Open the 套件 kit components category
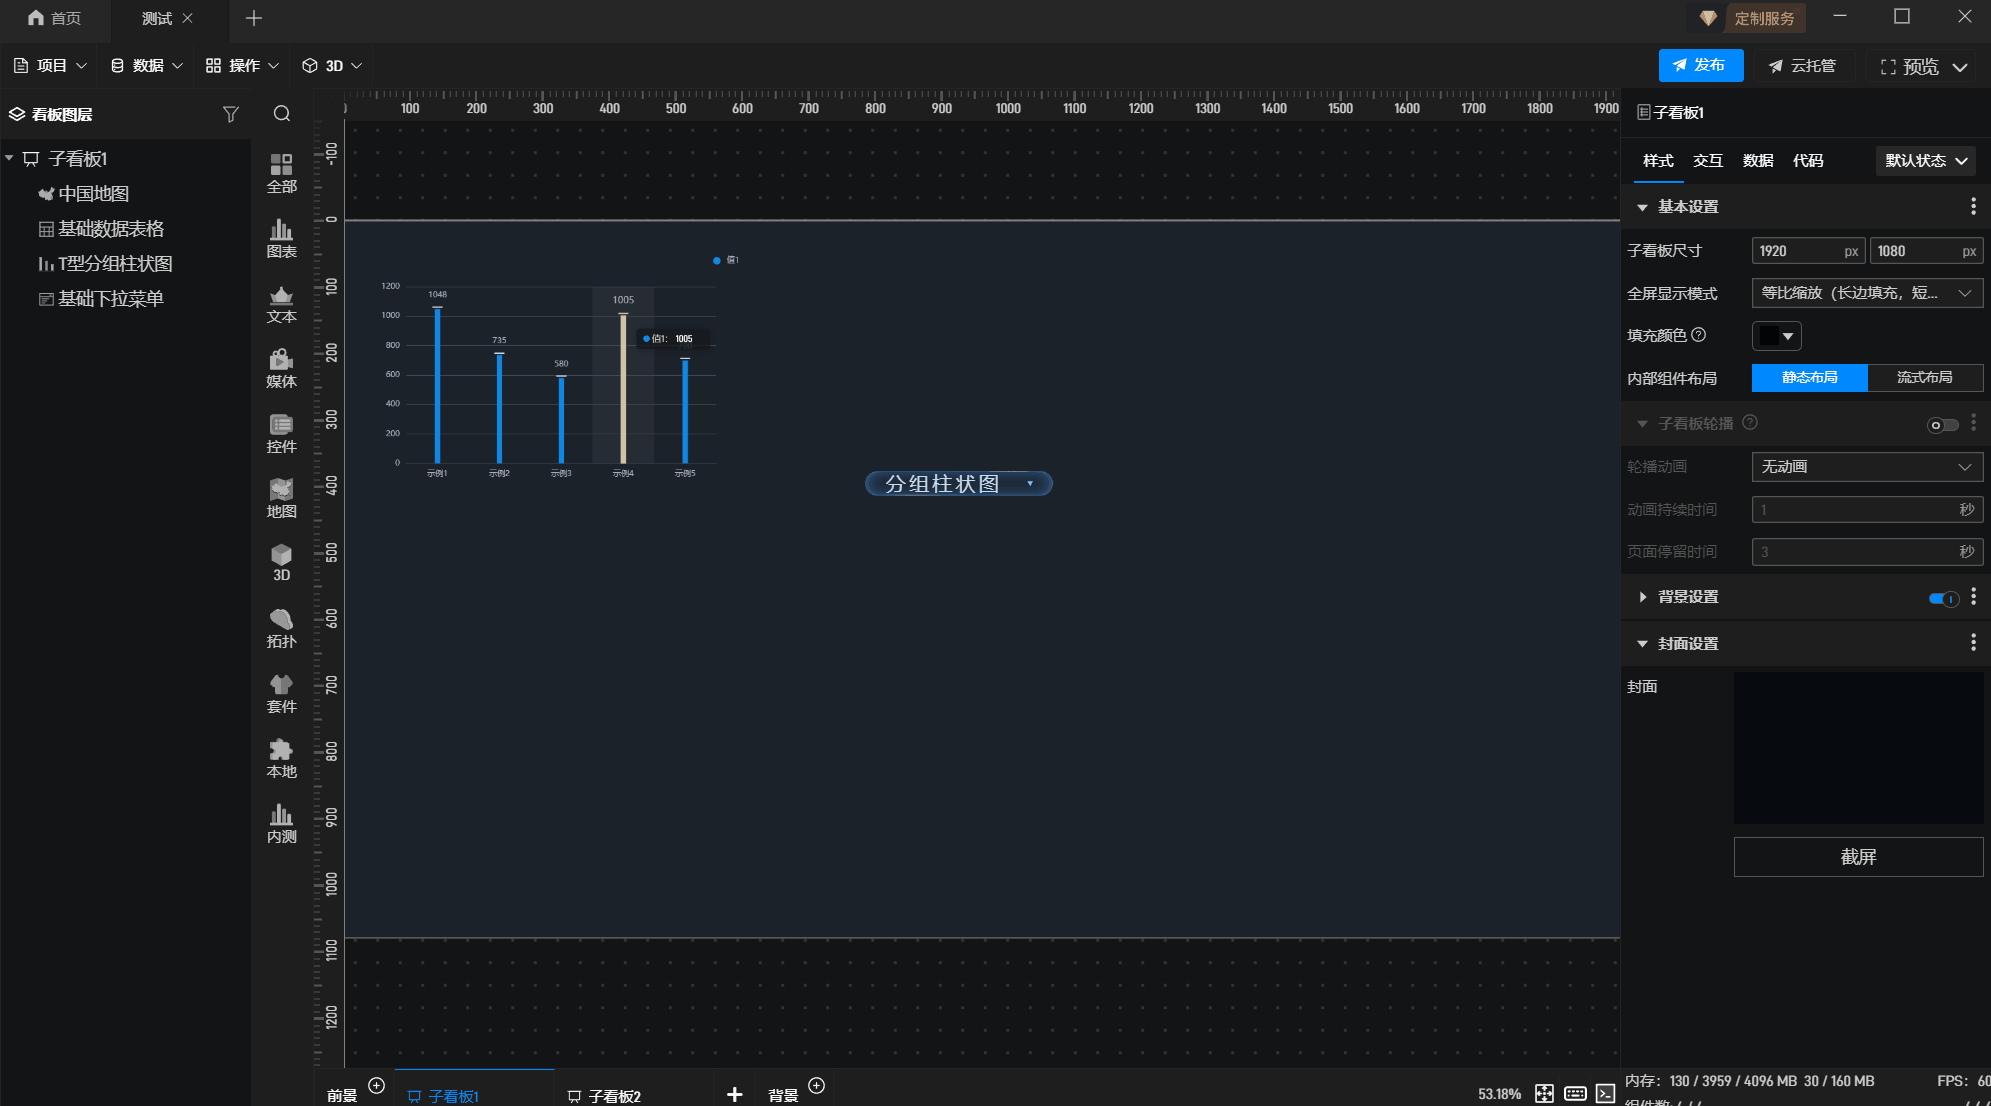The image size is (1991, 1106). pos(281,693)
